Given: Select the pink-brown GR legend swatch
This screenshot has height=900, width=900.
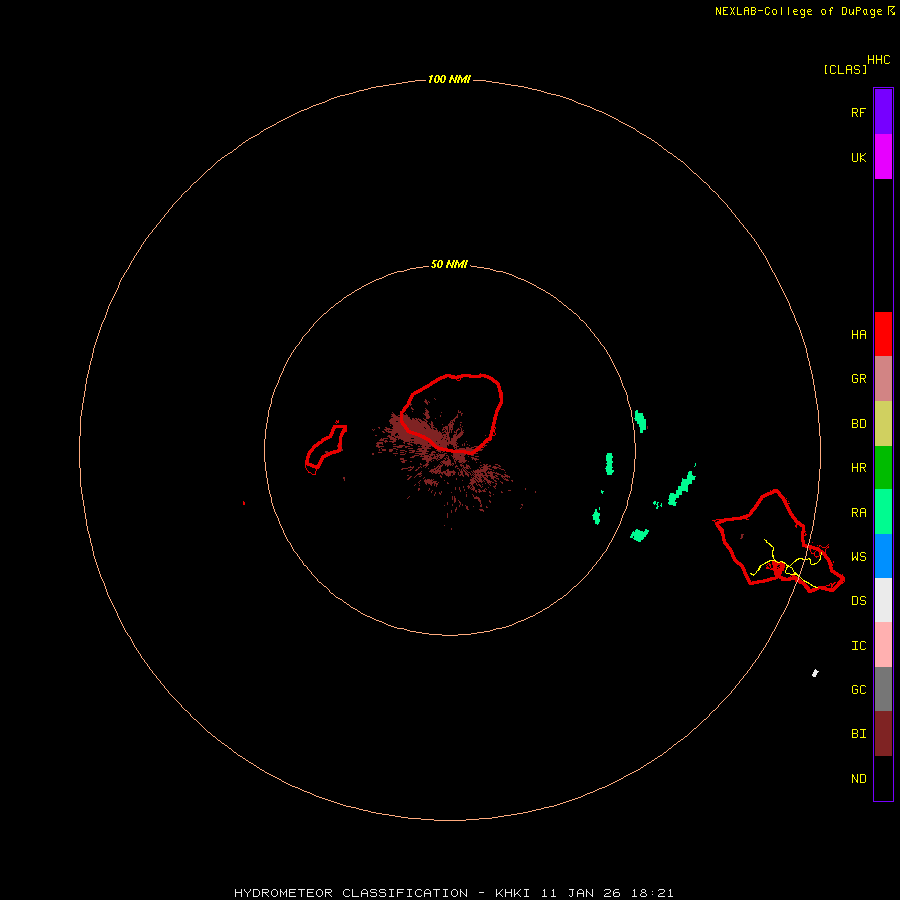Looking at the screenshot, I should (883, 379).
